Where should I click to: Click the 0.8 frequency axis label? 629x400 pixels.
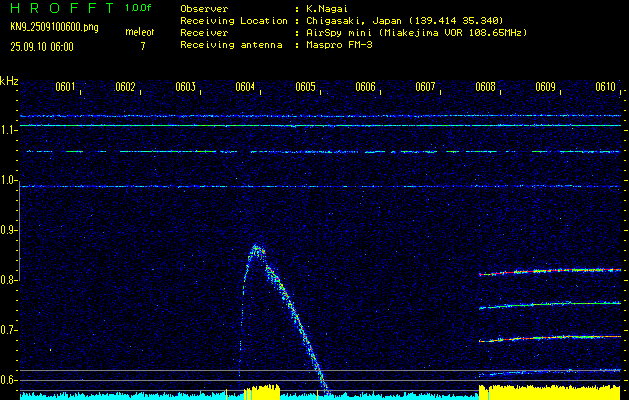pyautogui.click(x=8, y=280)
